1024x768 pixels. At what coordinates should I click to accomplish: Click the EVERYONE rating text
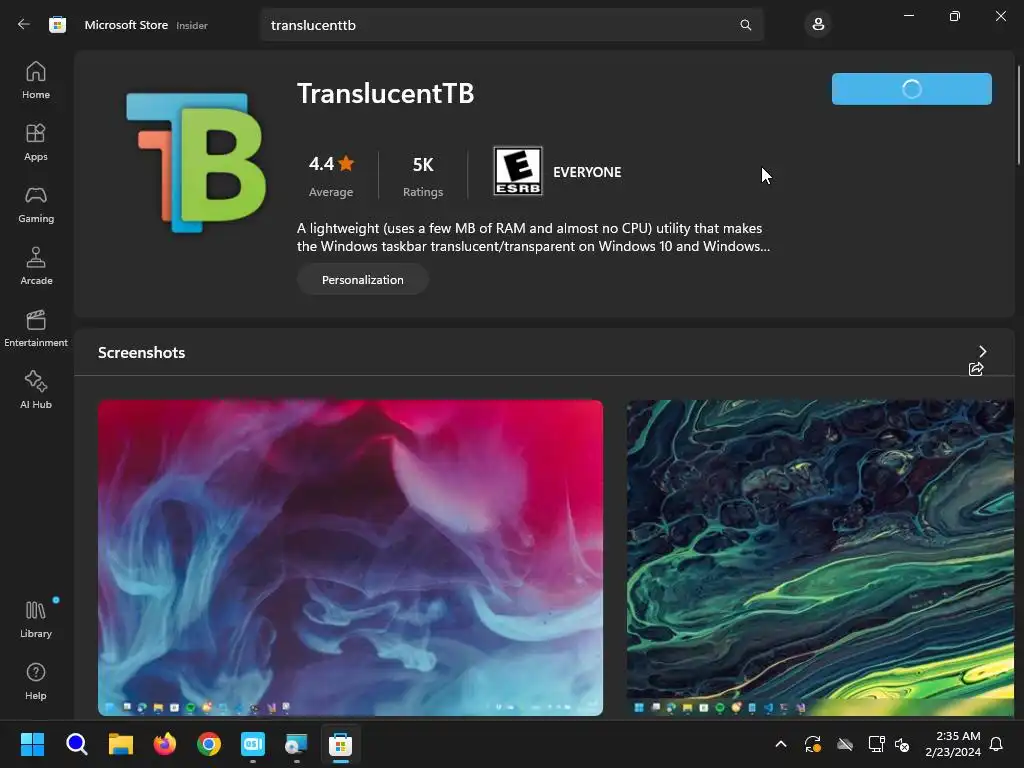[x=587, y=172]
